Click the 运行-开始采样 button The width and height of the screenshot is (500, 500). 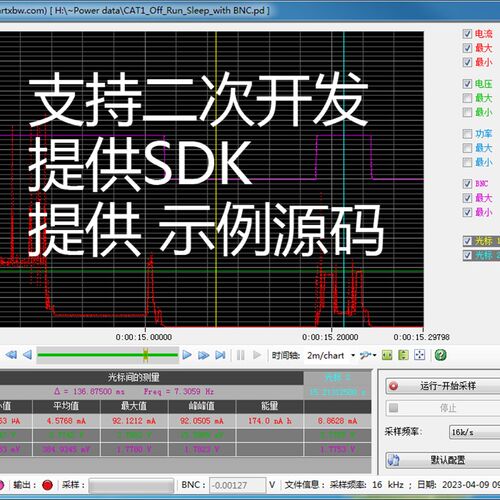point(443,386)
